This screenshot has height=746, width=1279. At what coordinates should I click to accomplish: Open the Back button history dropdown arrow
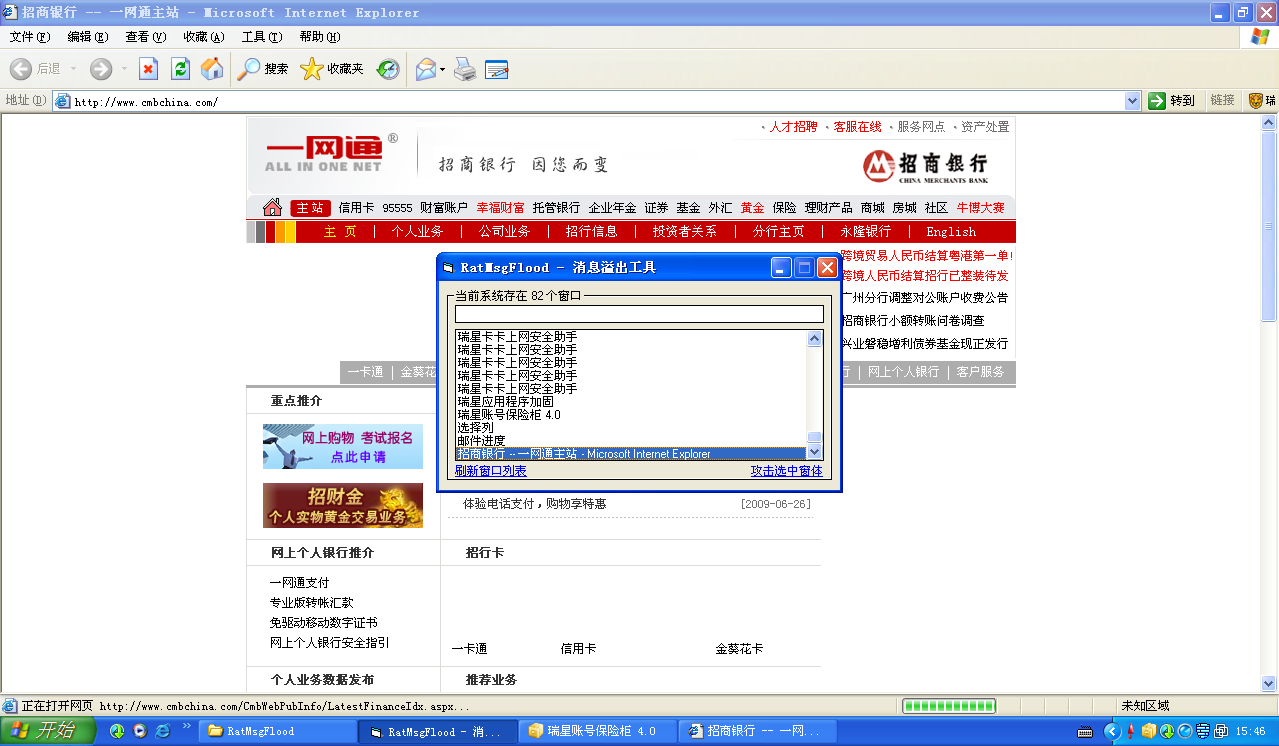(72, 69)
